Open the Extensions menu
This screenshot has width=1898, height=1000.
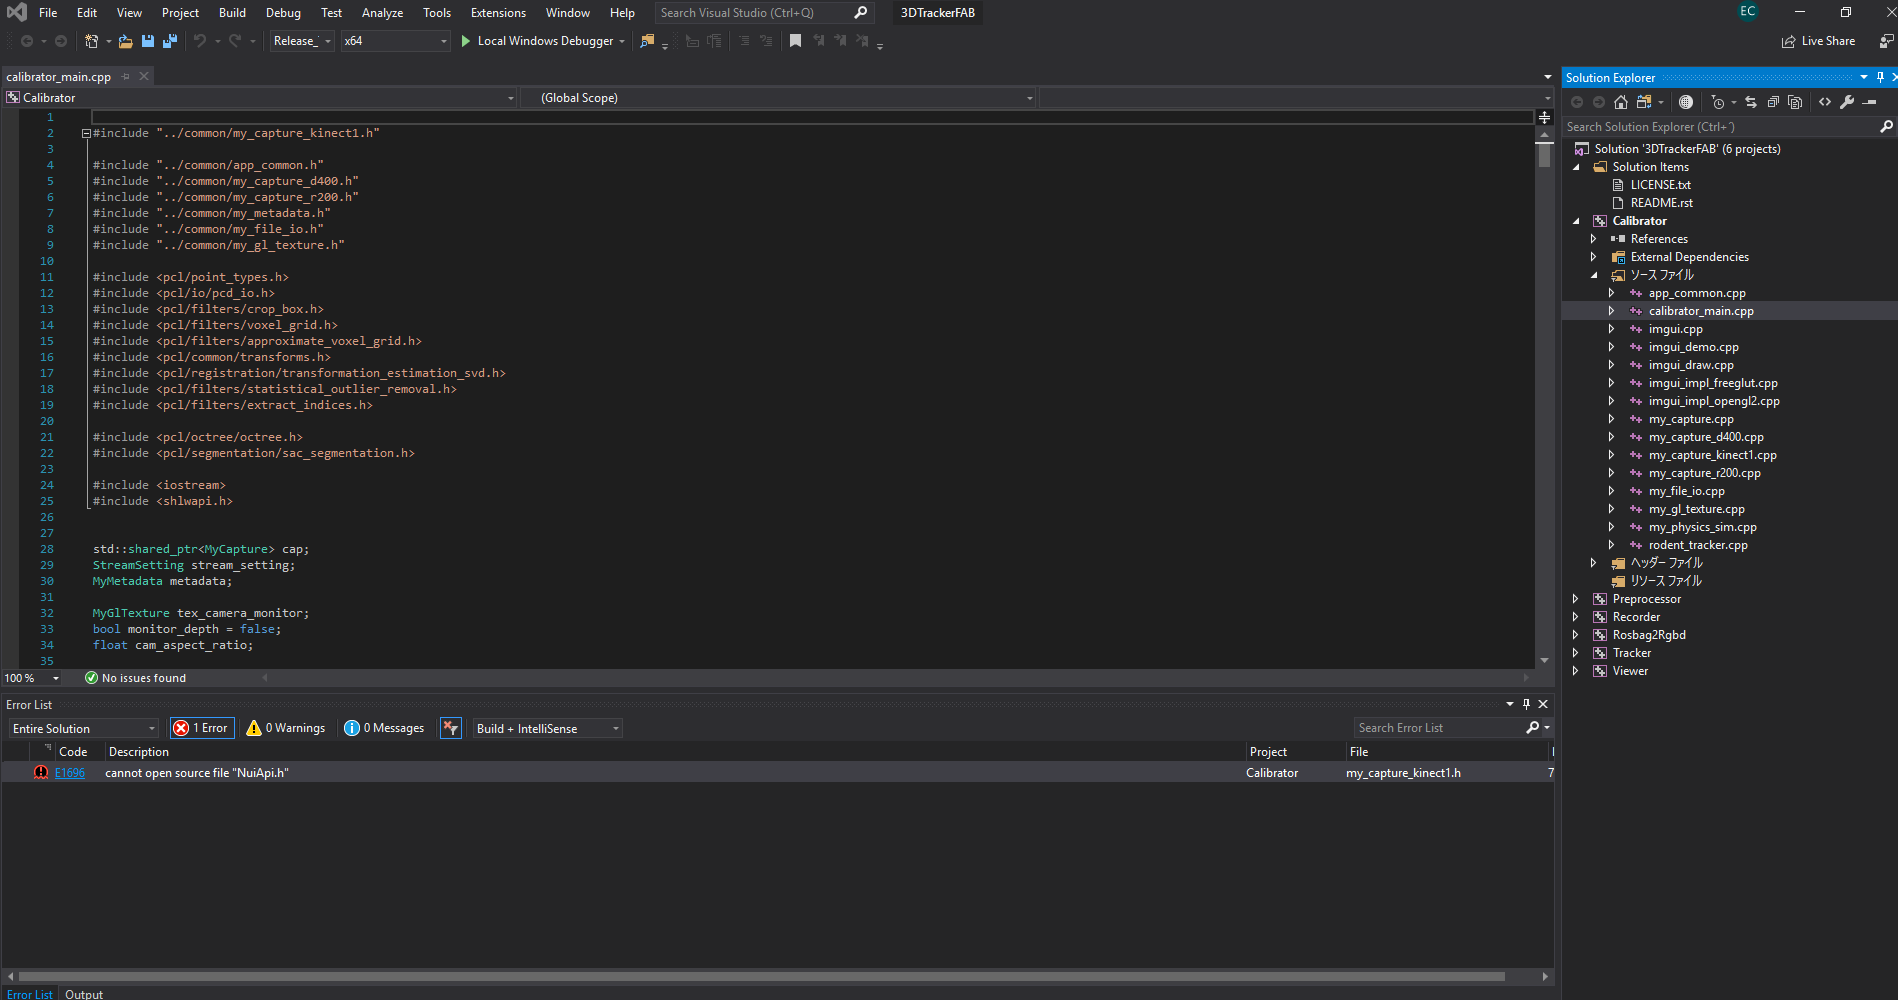click(498, 13)
